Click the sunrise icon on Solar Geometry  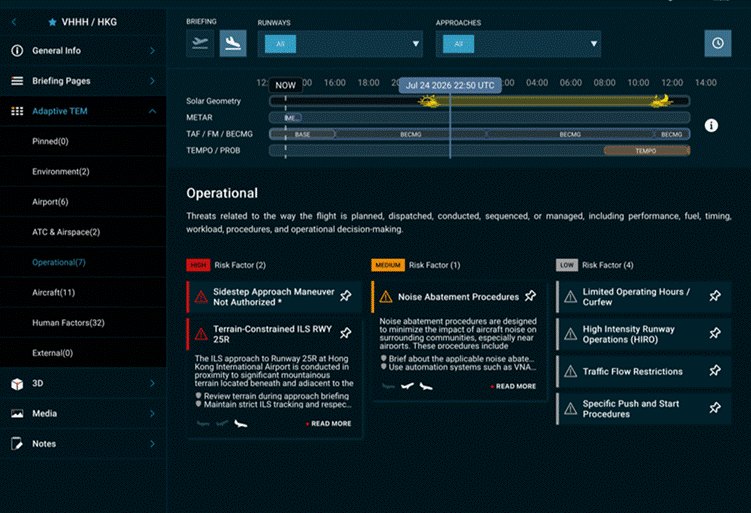[x=429, y=101]
